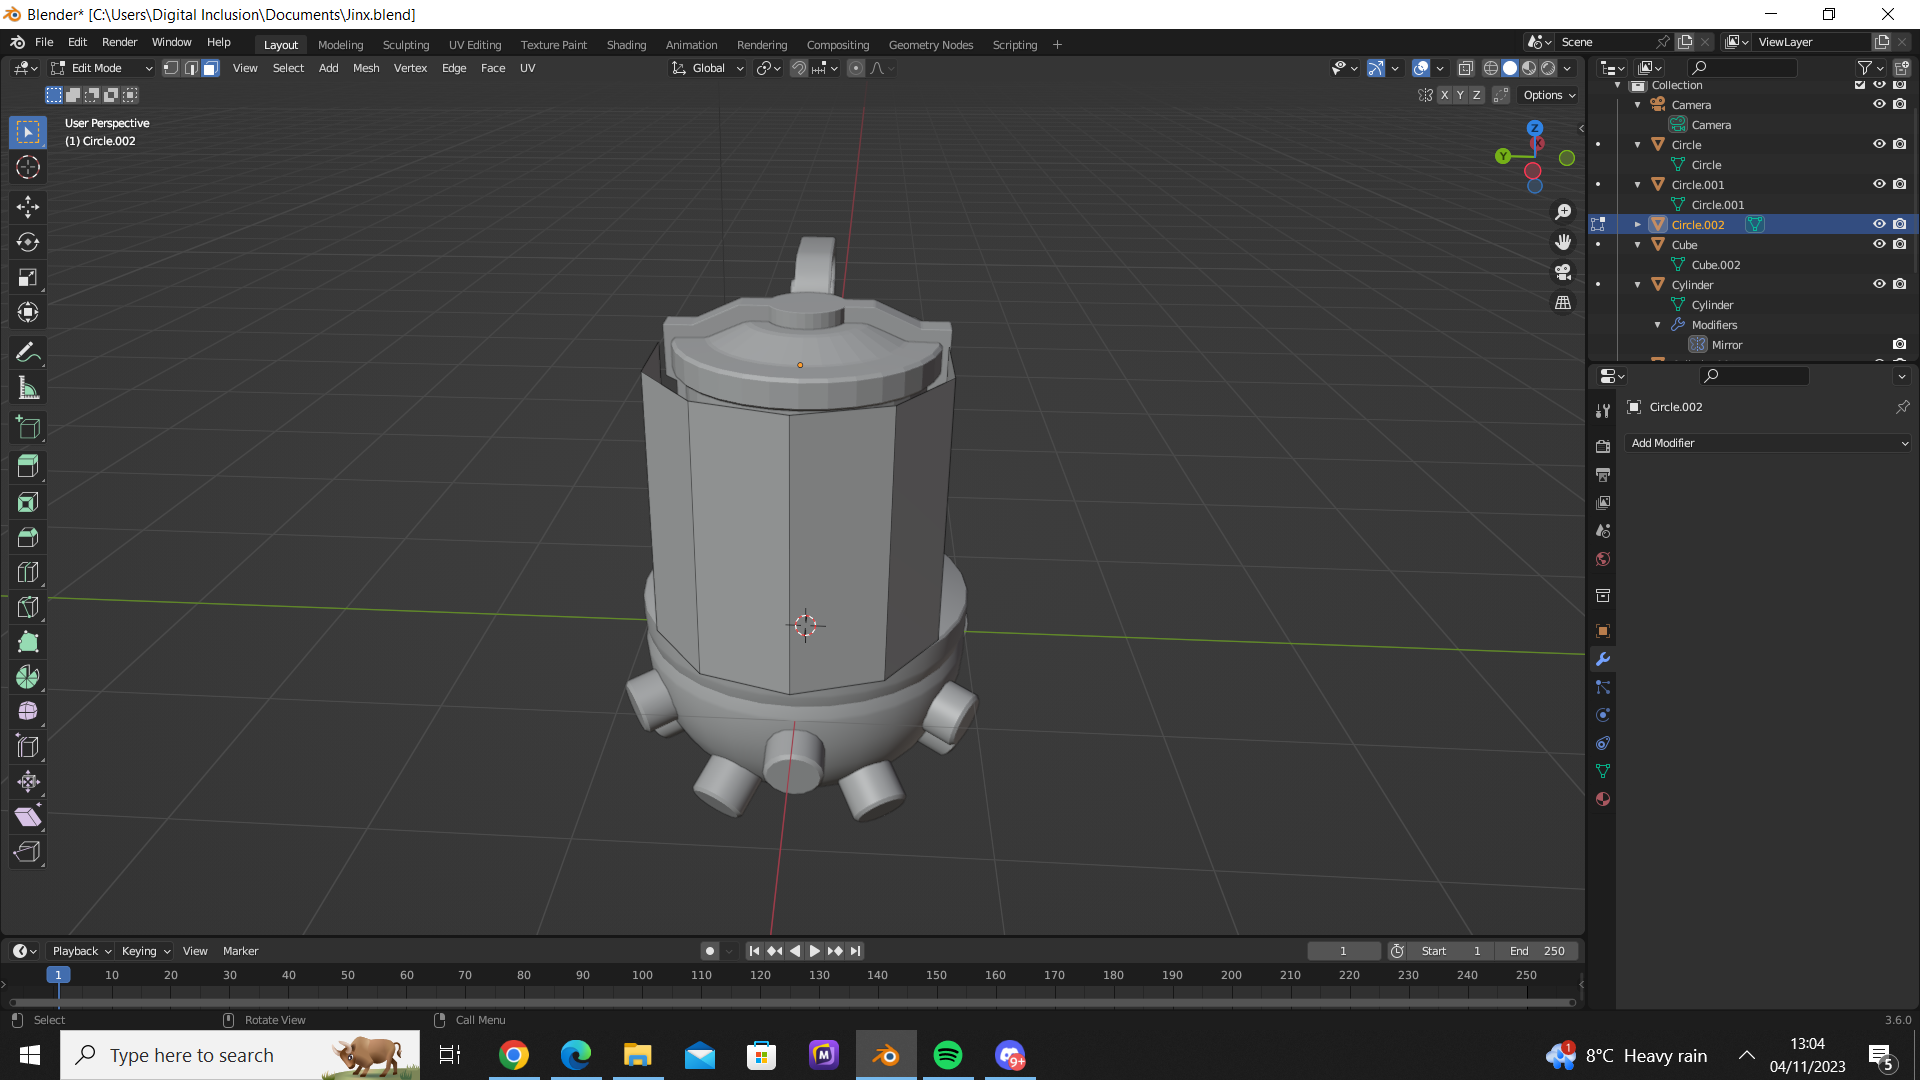Select the Bevel tool
The image size is (1920, 1080).
point(28,537)
